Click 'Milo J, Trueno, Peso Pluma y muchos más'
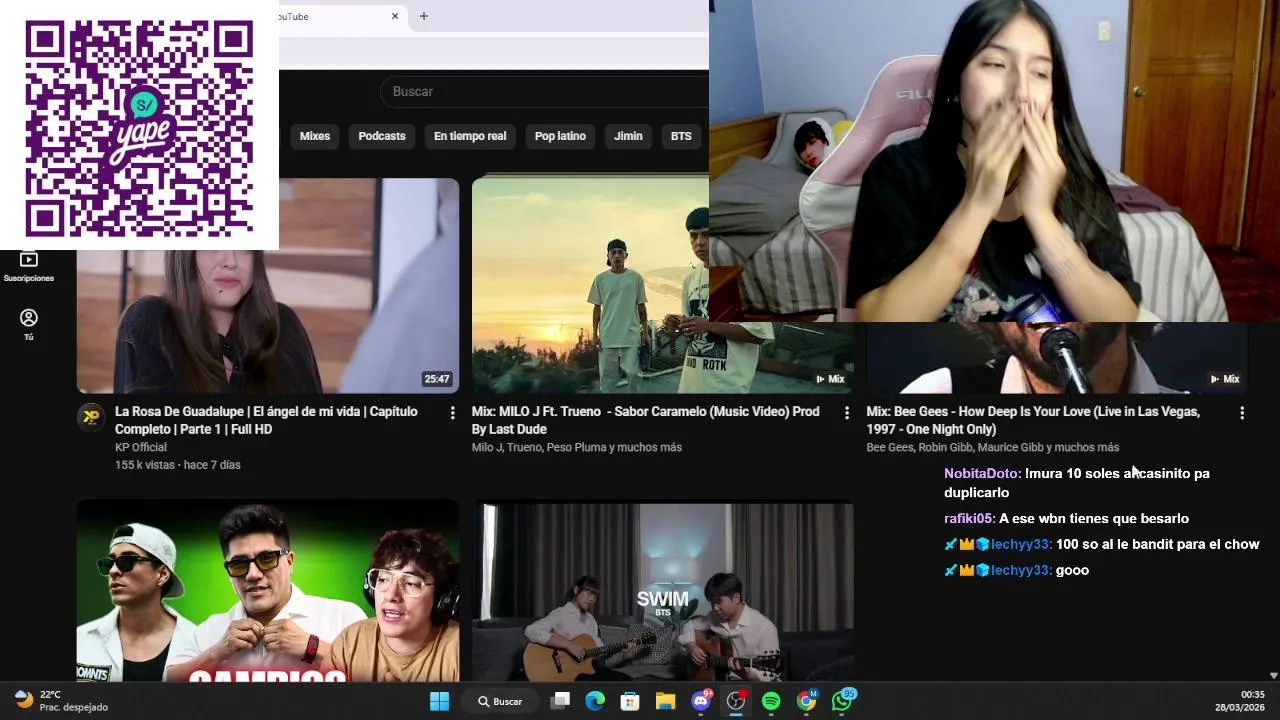The image size is (1280, 720). [577, 447]
